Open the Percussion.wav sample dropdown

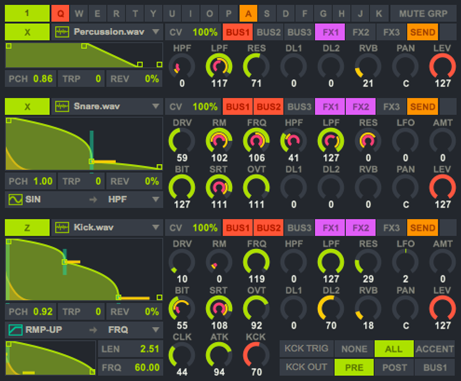click(x=155, y=32)
